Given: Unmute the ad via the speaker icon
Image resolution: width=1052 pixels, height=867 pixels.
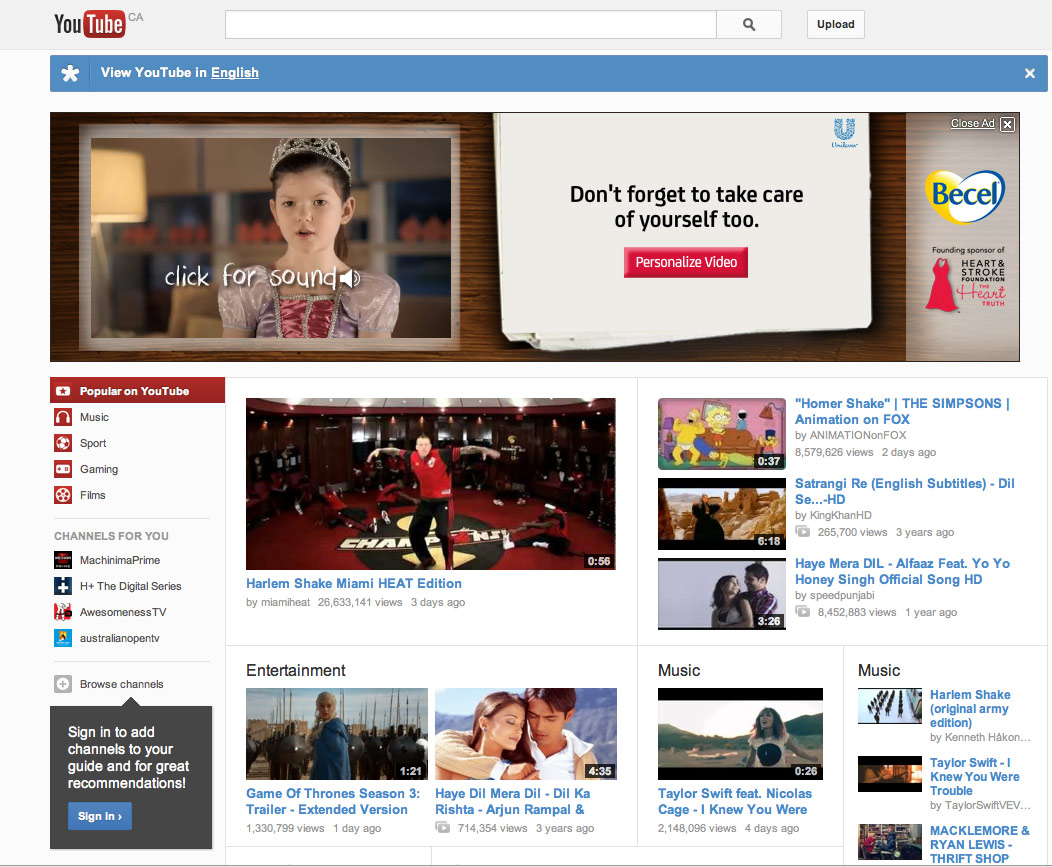Looking at the screenshot, I should [349, 277].
